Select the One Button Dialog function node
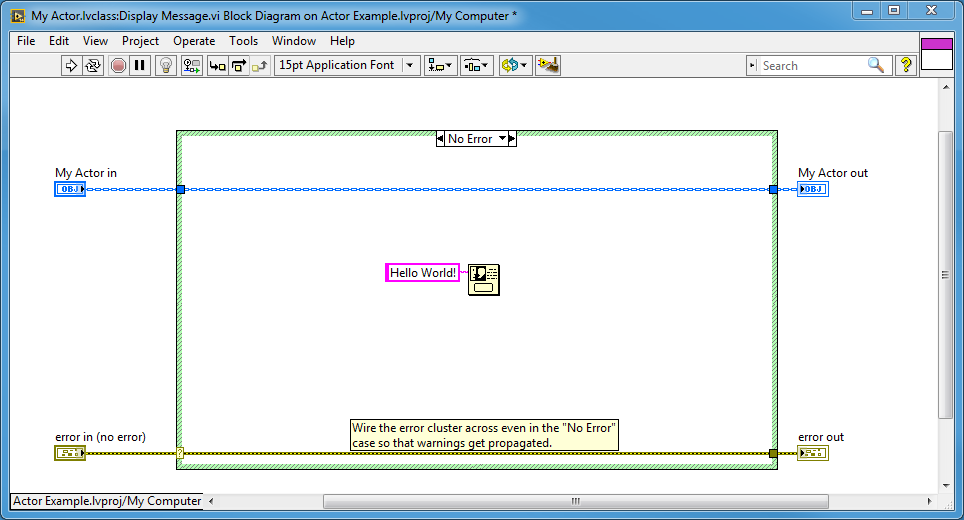Viewport: 964px width, 520px height. [484, 280]
